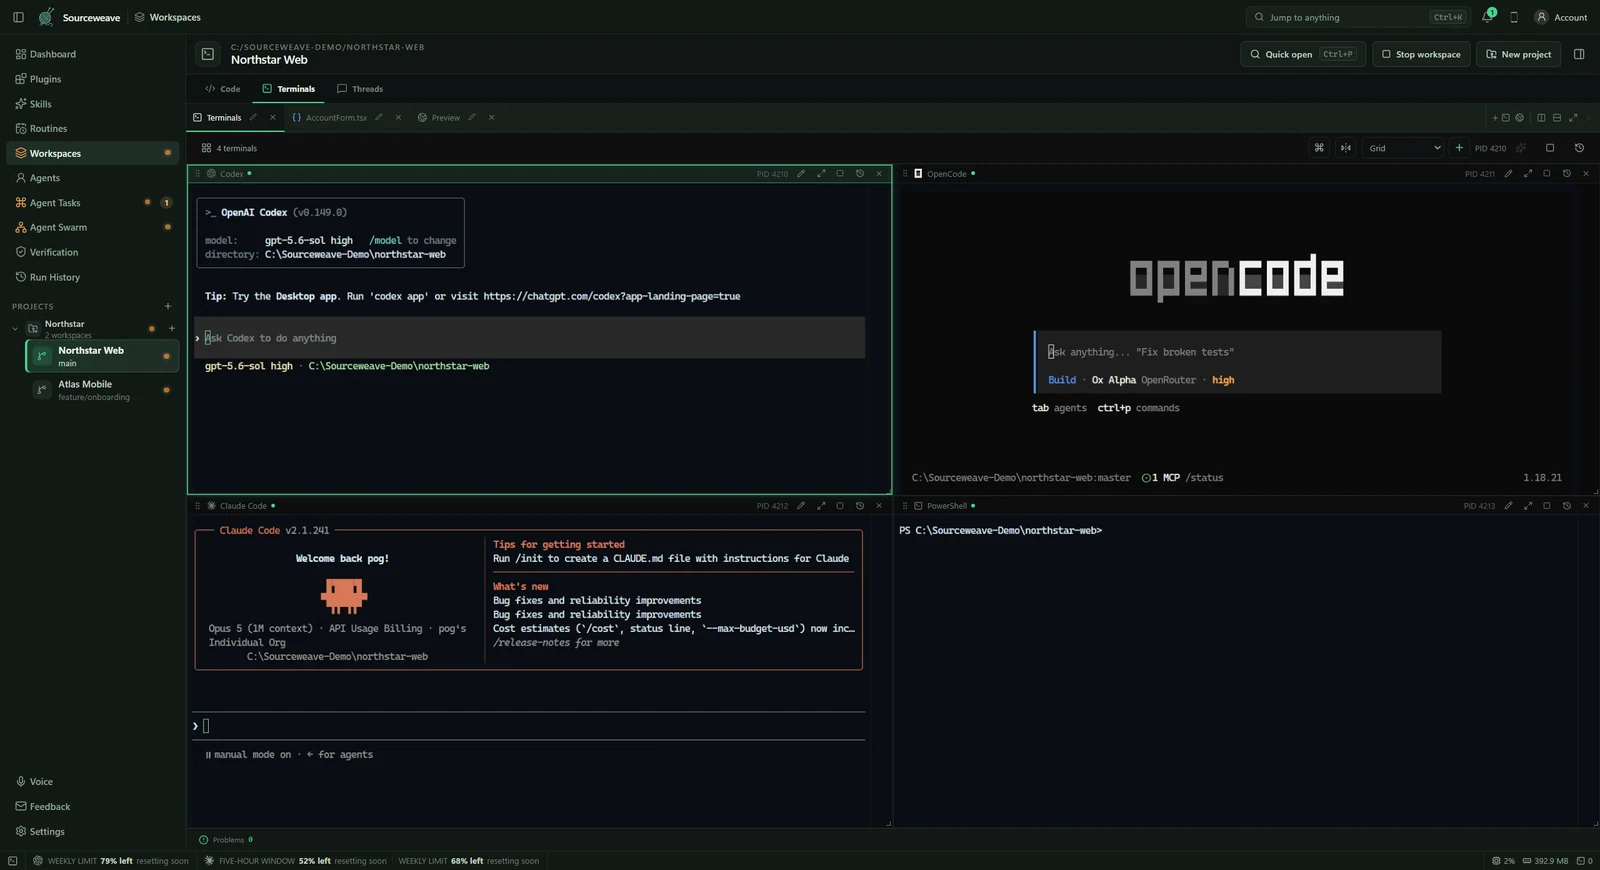Viewport: 1600px width, 870px height.
Task: Expand the OpenCode terminal pane
Action: [x=1528, y=174]
